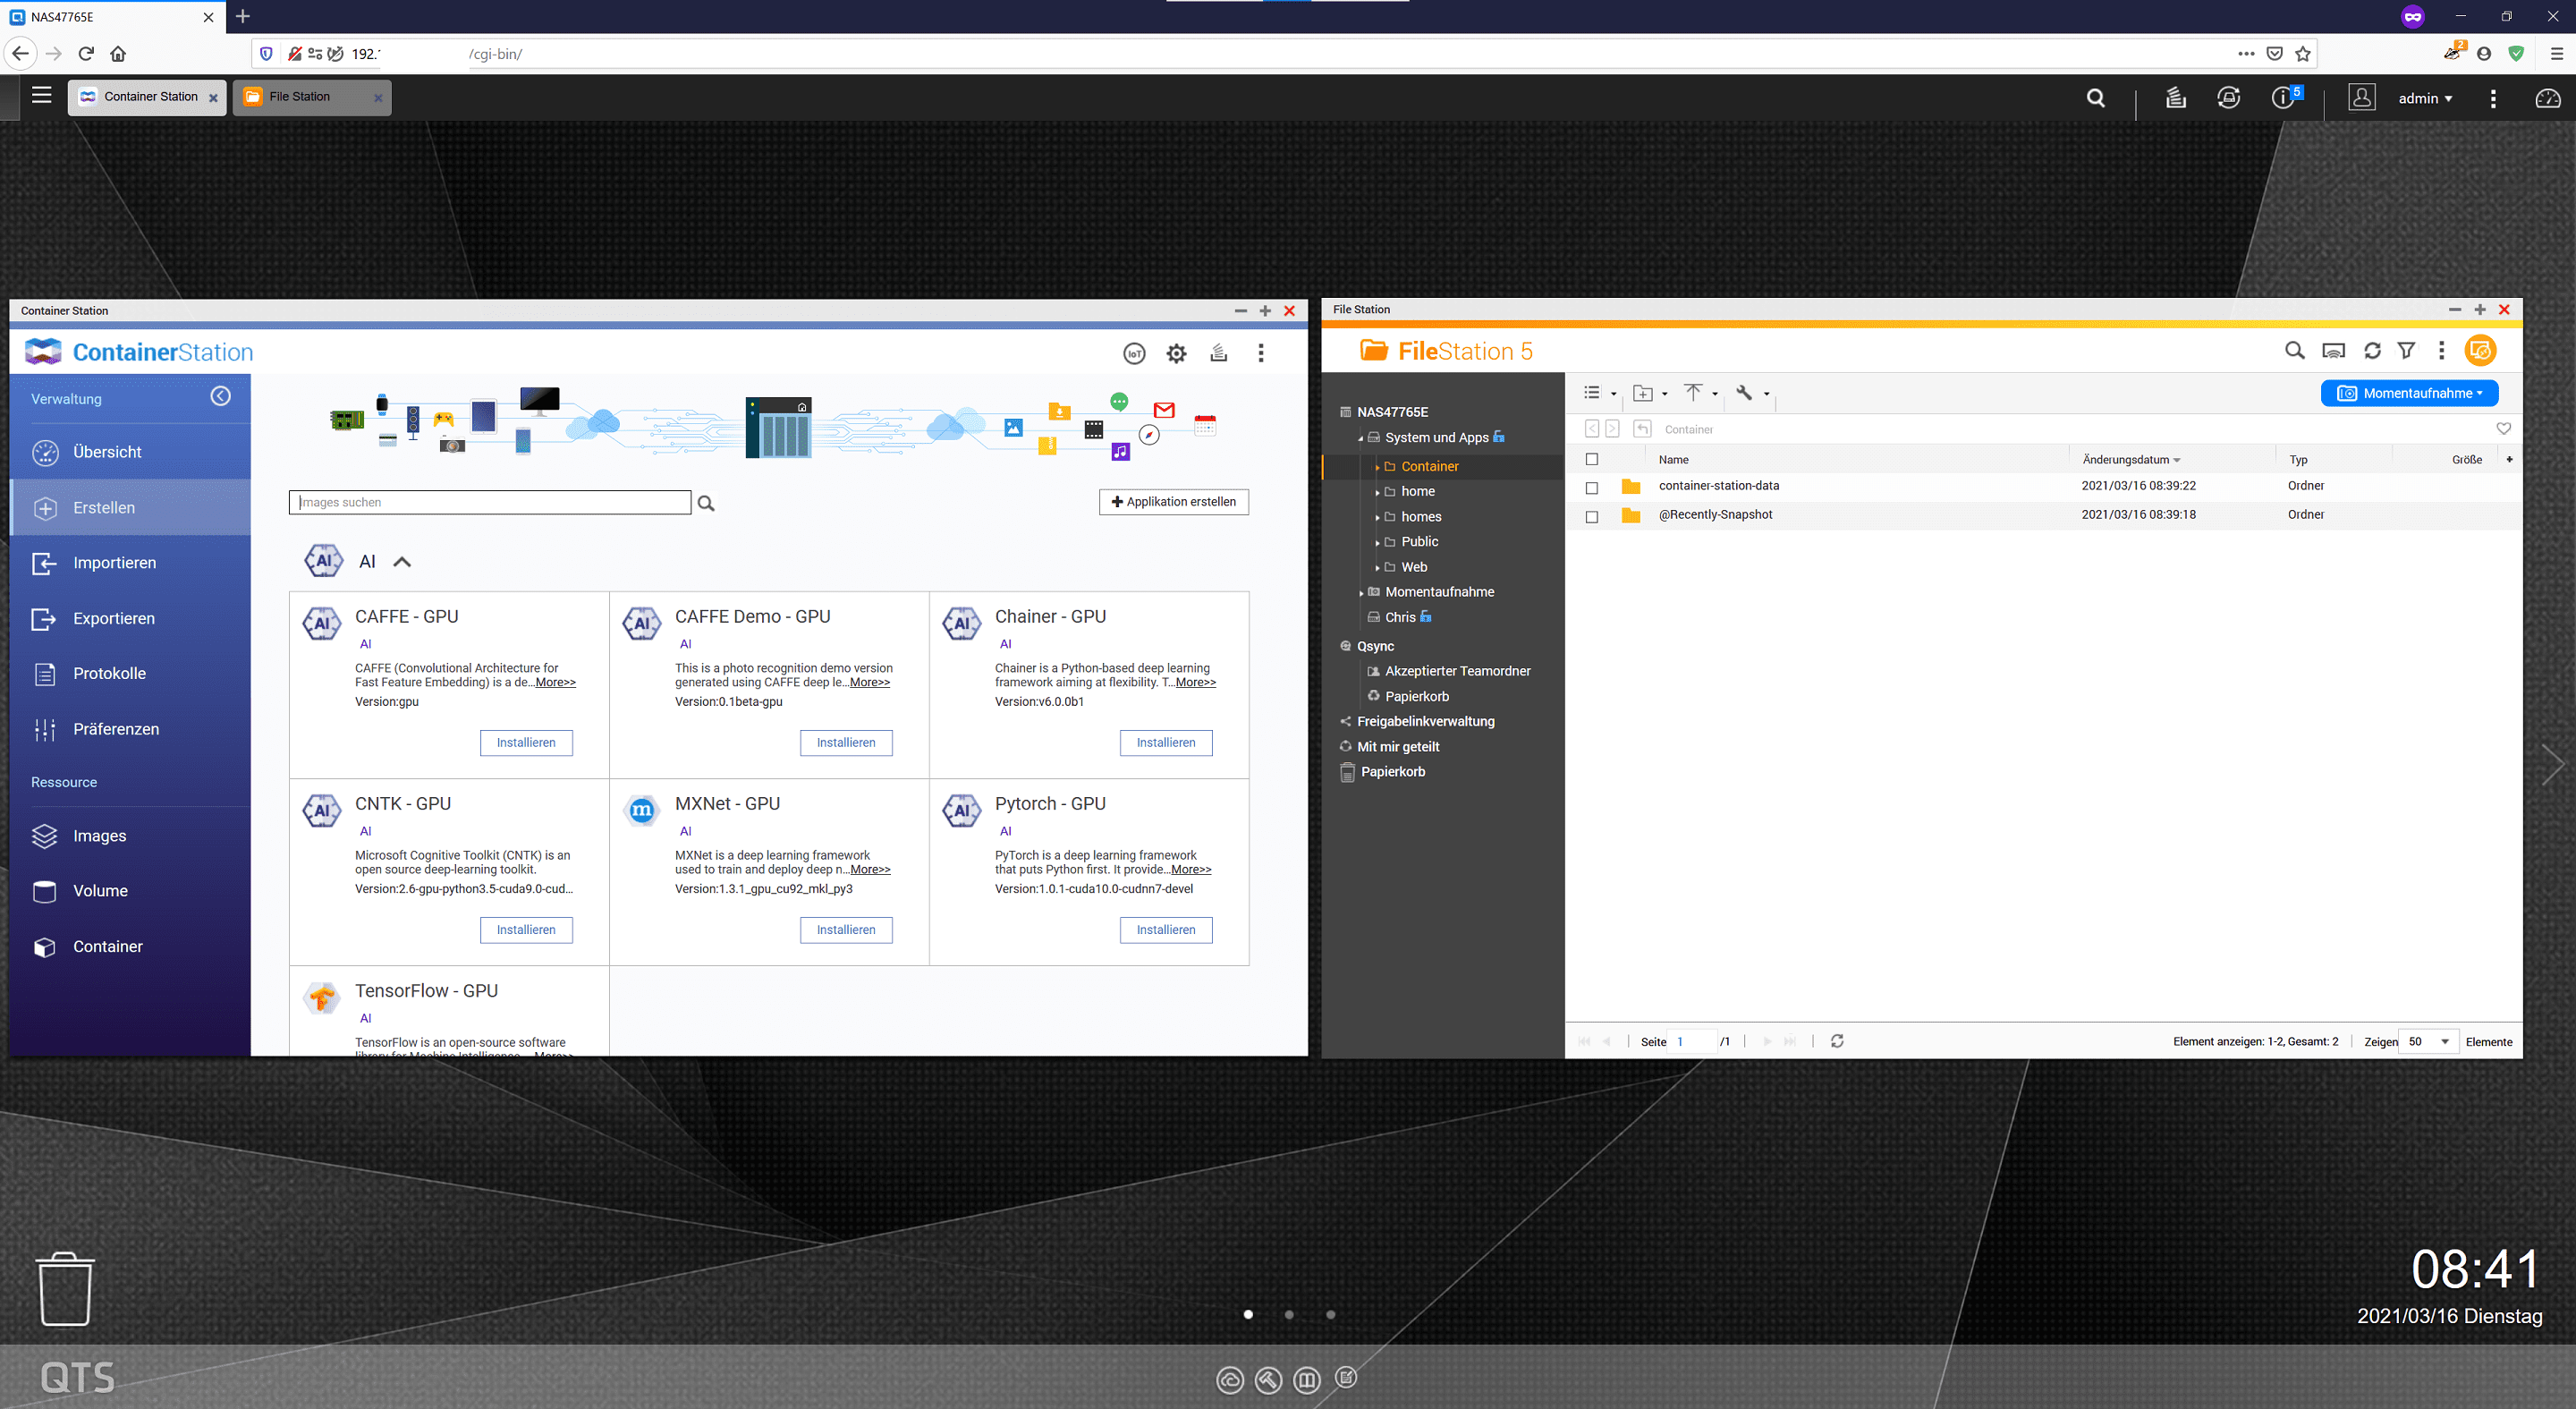
Task: Open File Station more options three-dot icon
Action: click(2441, 351)
